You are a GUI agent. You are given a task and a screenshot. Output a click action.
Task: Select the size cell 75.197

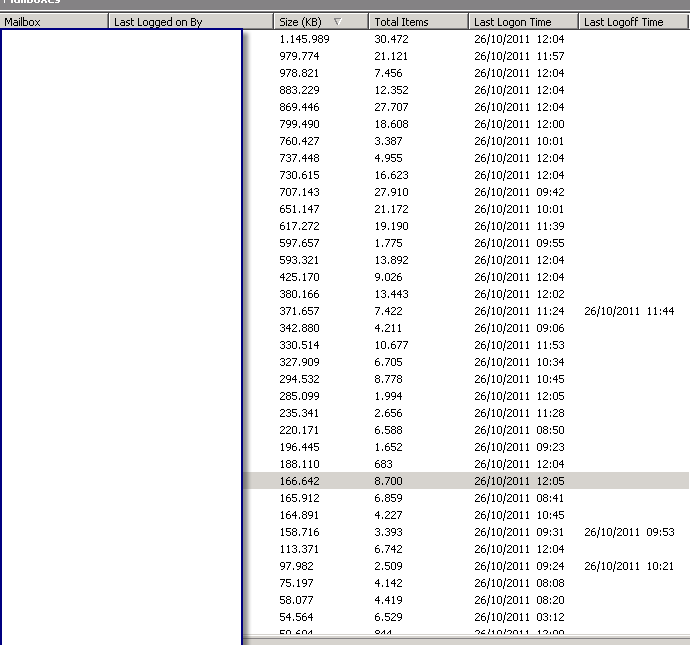296,583
